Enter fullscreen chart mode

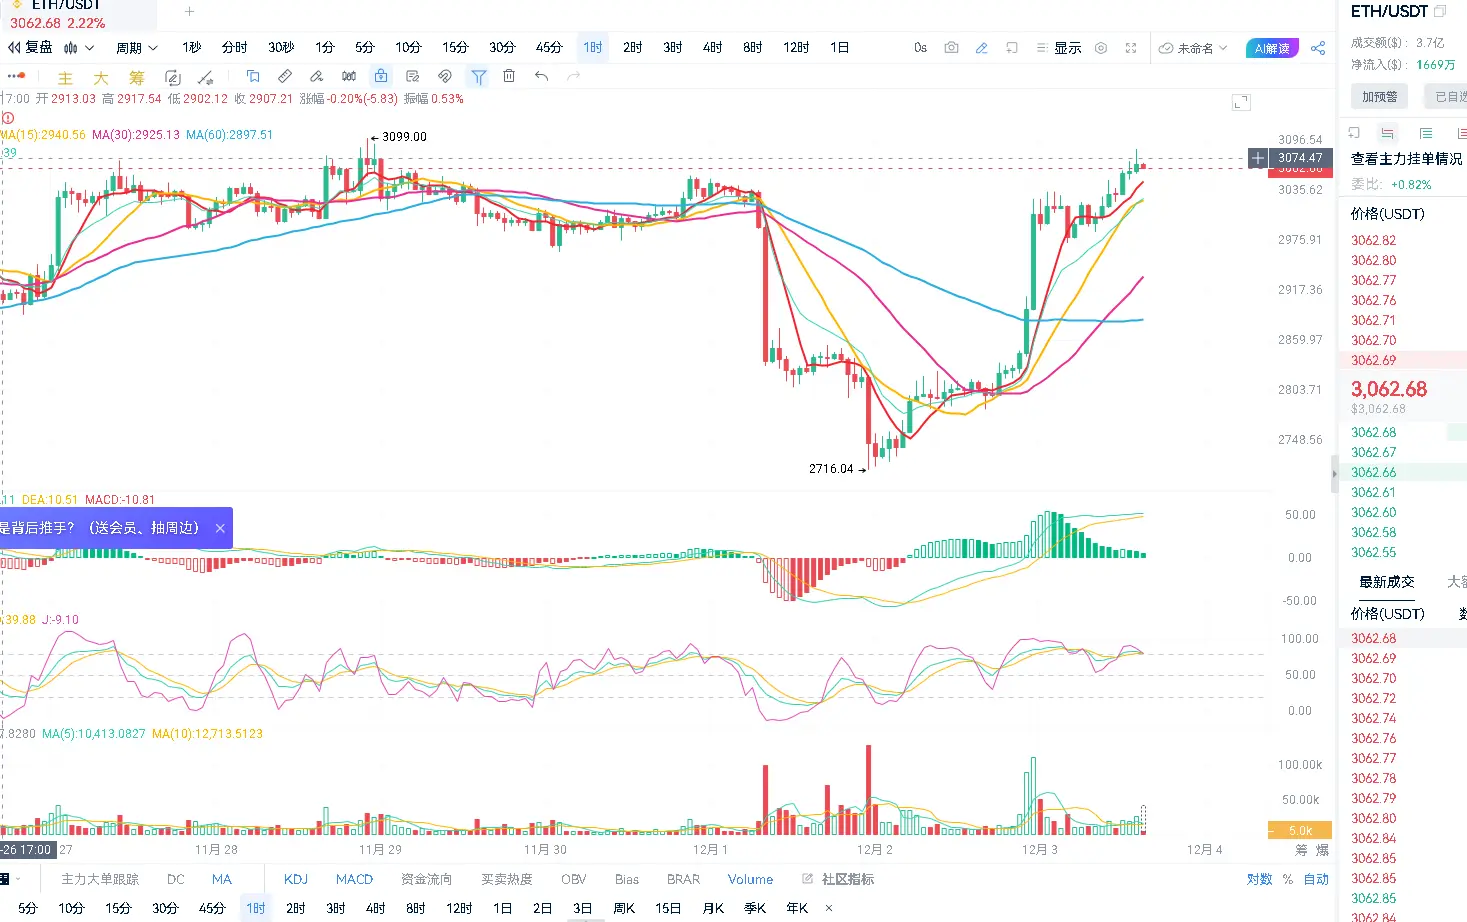pyautogui.click(x=1131, y=47)
